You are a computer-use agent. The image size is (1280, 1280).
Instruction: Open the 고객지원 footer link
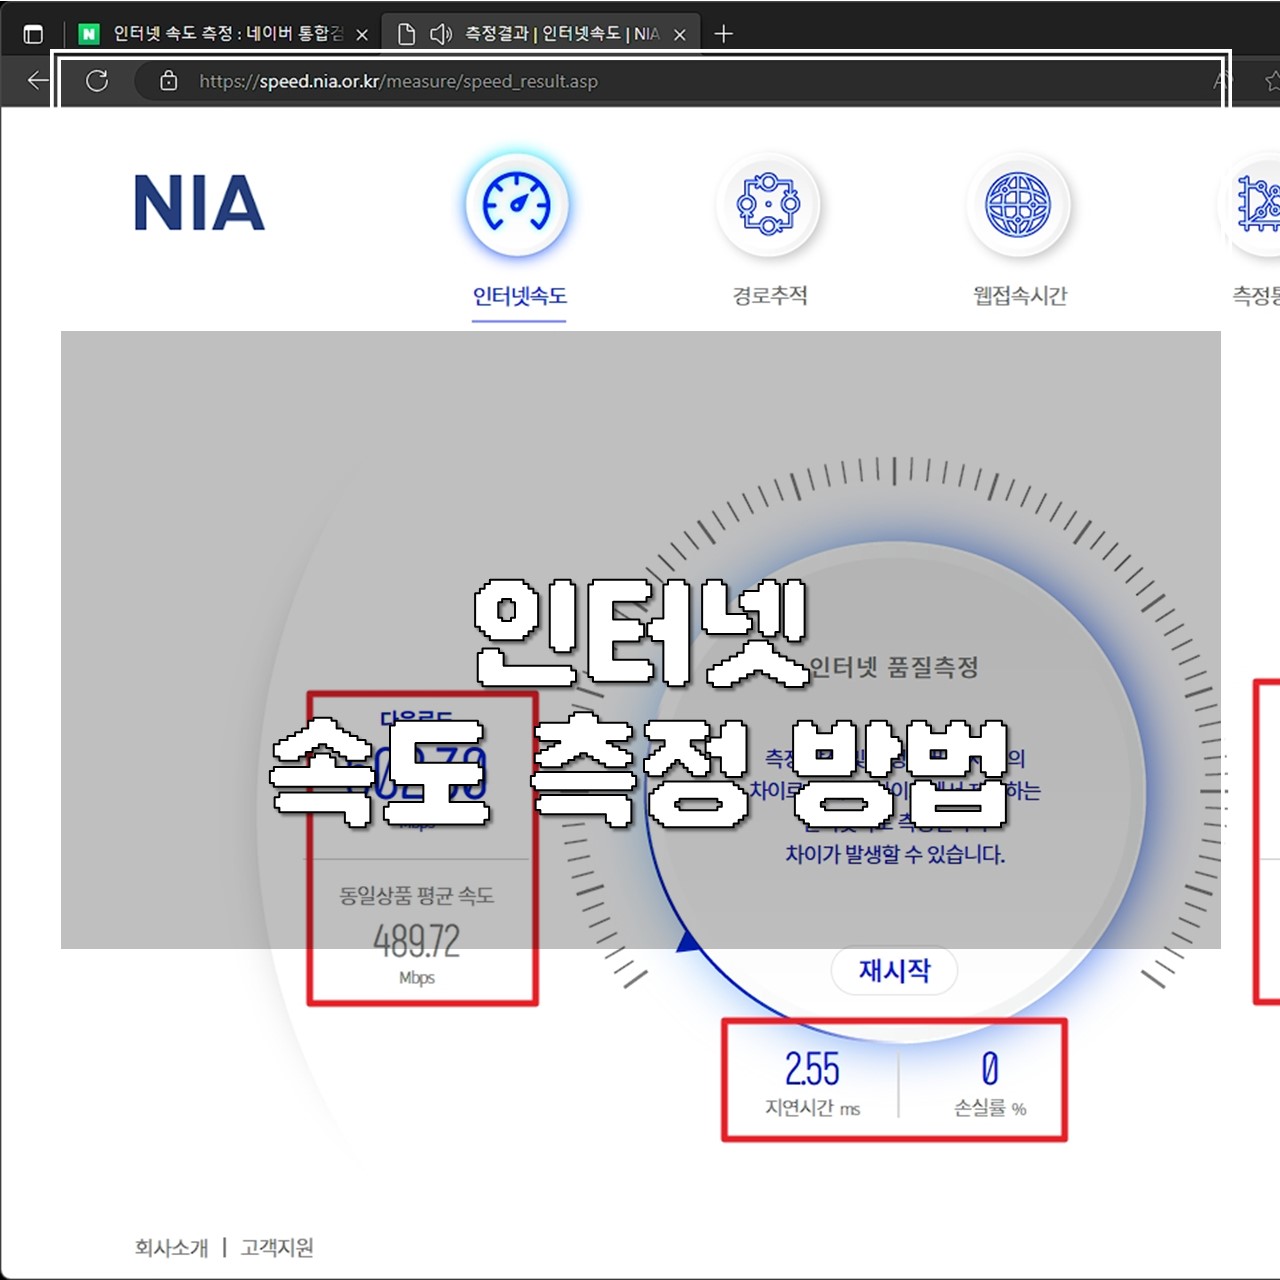click(277, 1247)
